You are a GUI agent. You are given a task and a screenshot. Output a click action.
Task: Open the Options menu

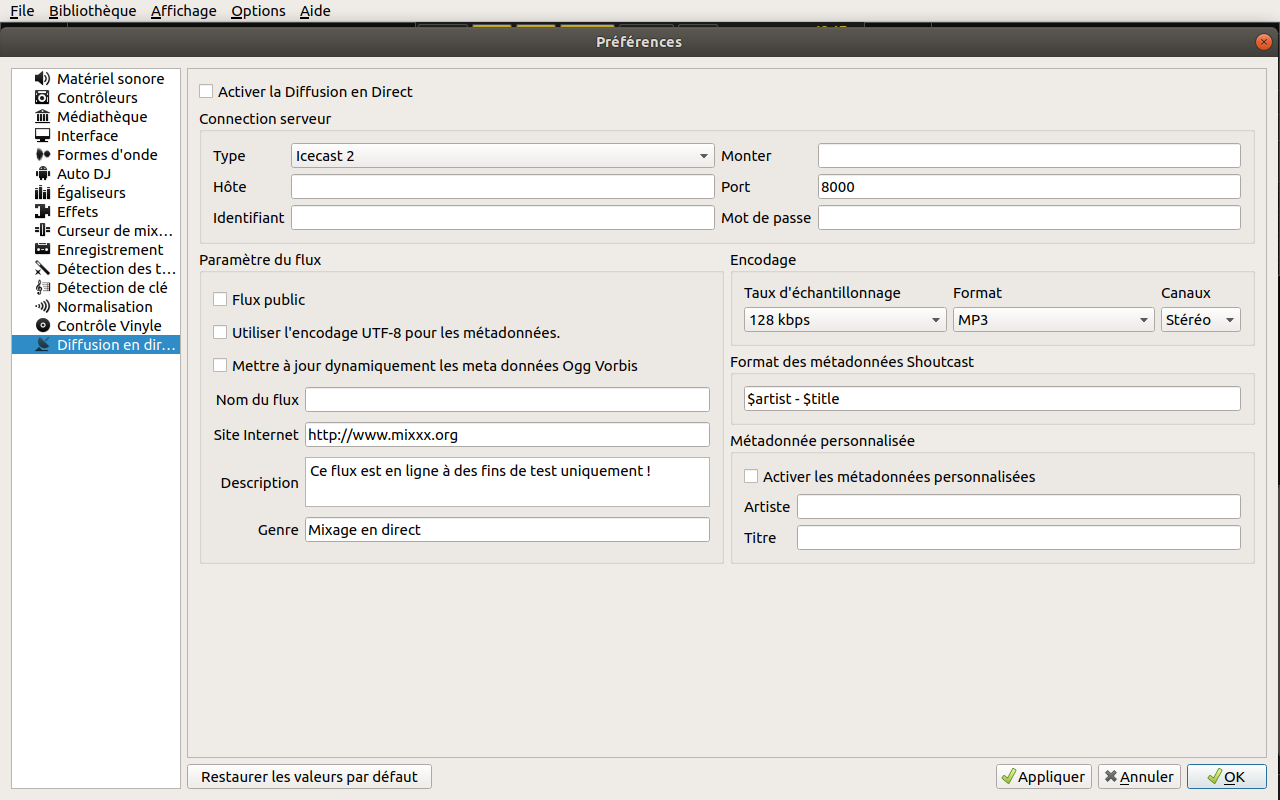[258, 11]
